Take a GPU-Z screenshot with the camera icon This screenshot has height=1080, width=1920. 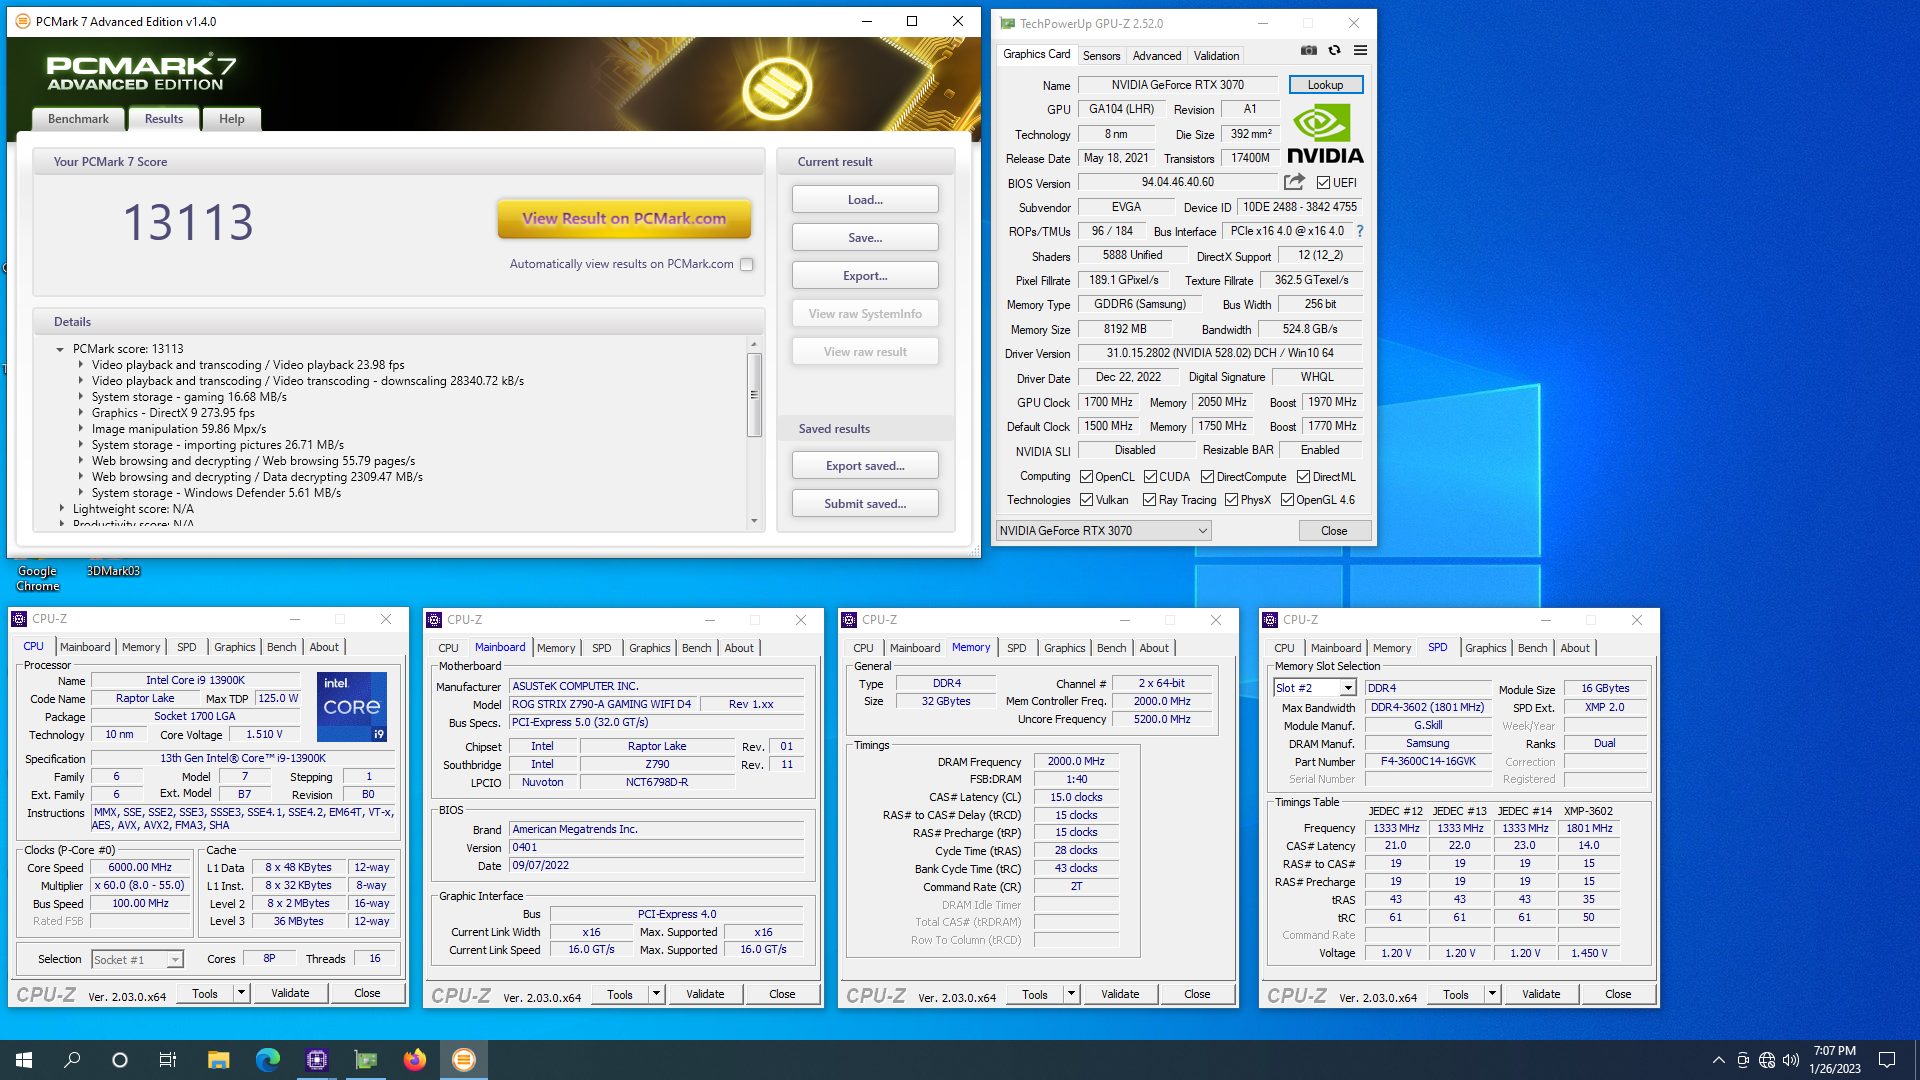[1308, 50]
